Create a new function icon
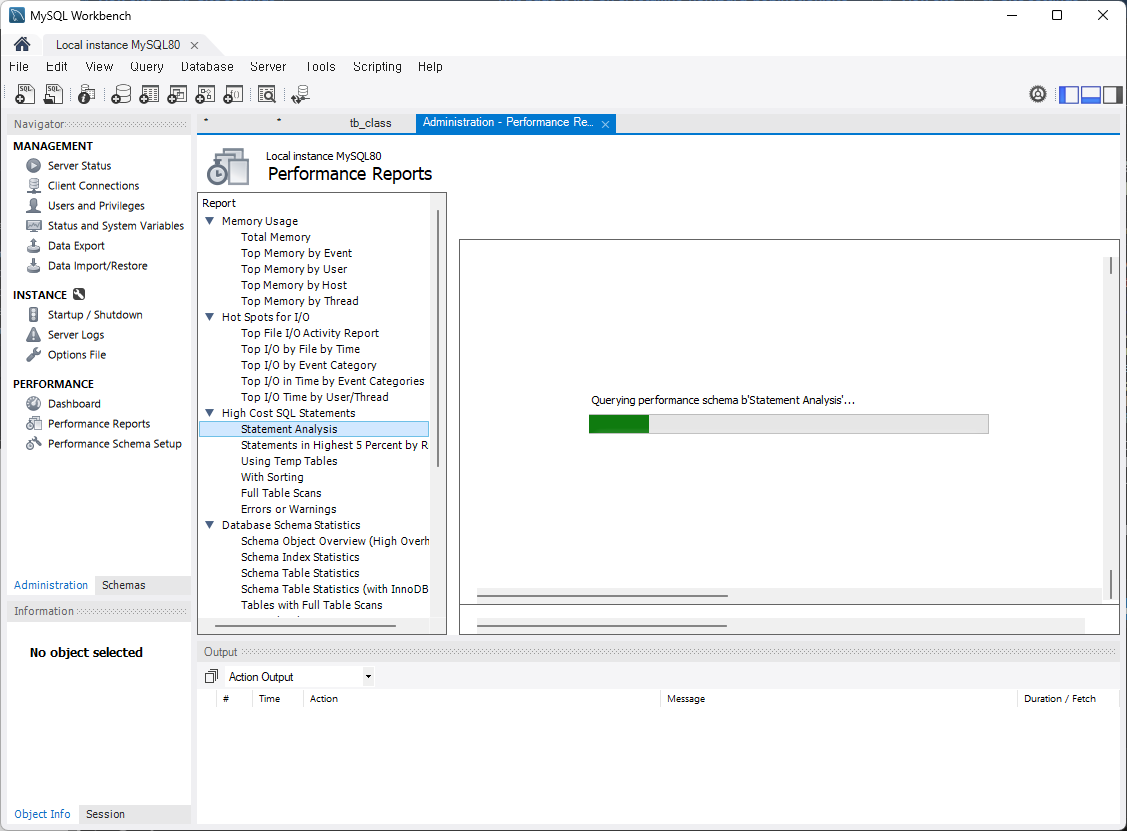 [233, 94]
